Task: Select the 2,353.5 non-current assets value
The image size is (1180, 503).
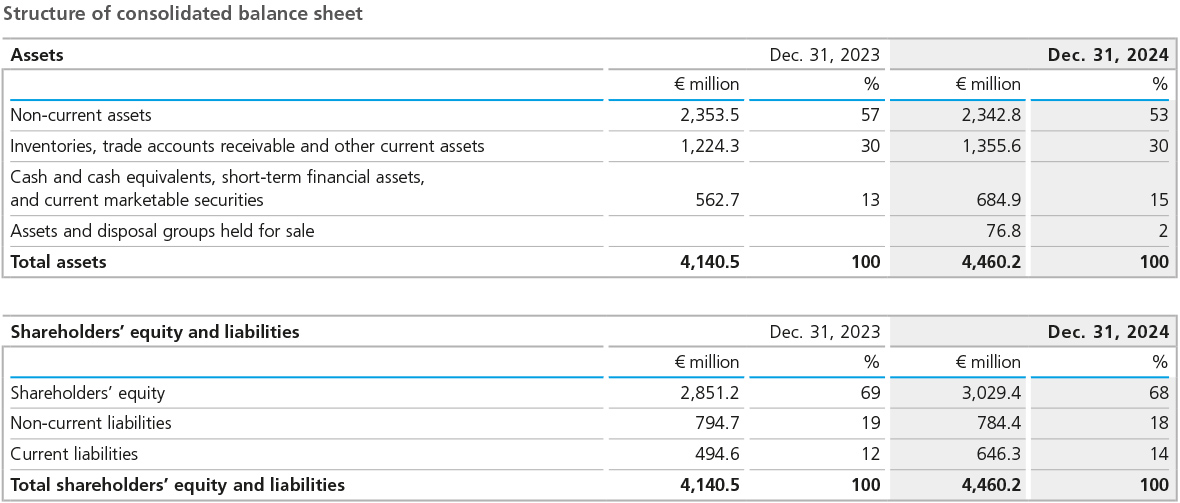Action: [709, 115]
